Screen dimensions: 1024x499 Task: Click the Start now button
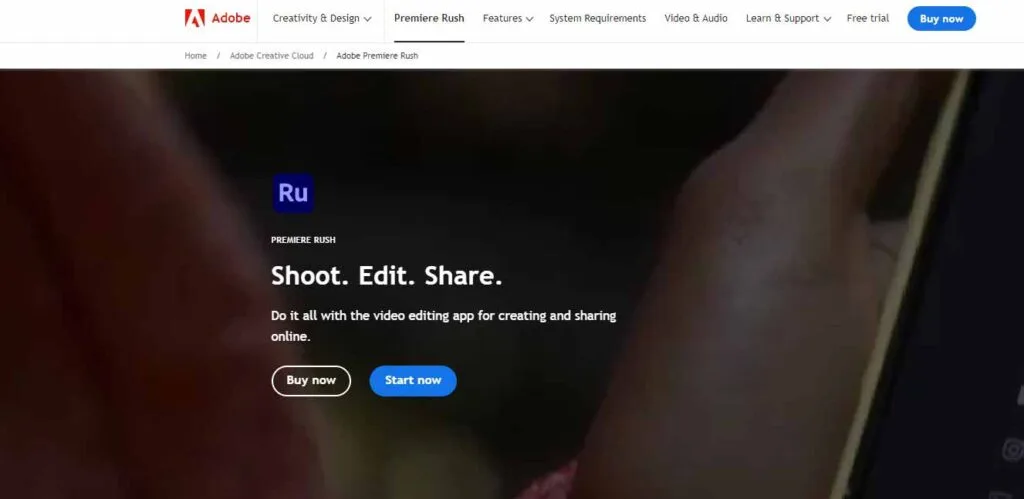click(413, 381)
